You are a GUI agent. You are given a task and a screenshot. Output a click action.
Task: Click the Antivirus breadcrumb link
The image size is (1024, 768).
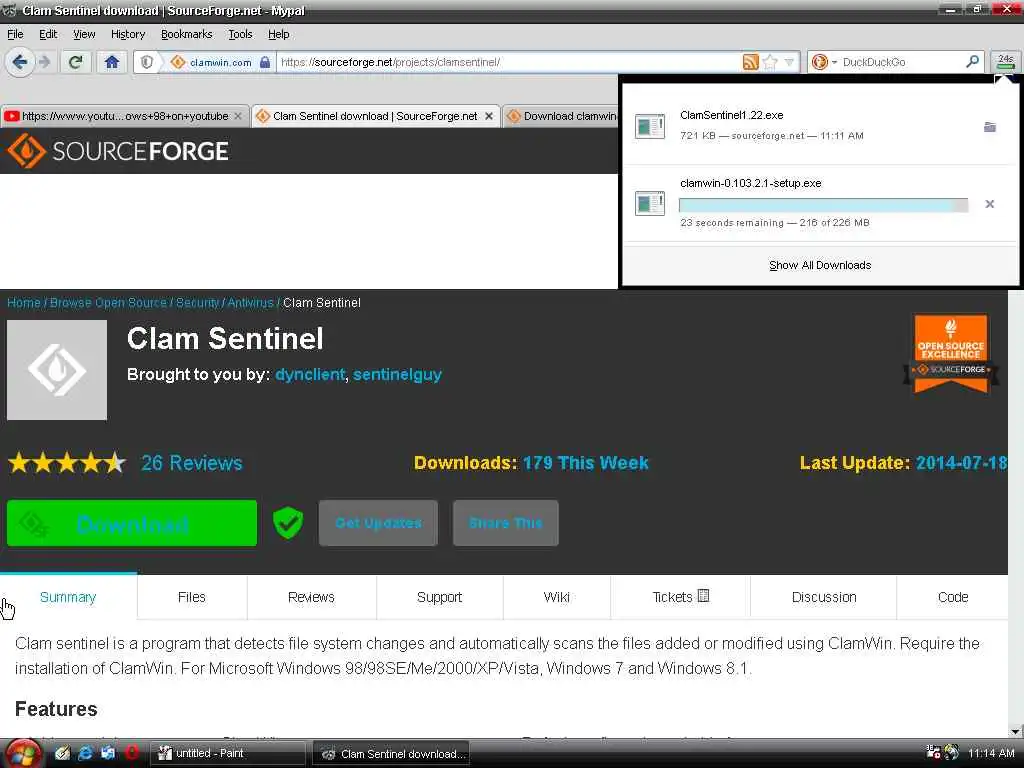click(250, 303)
